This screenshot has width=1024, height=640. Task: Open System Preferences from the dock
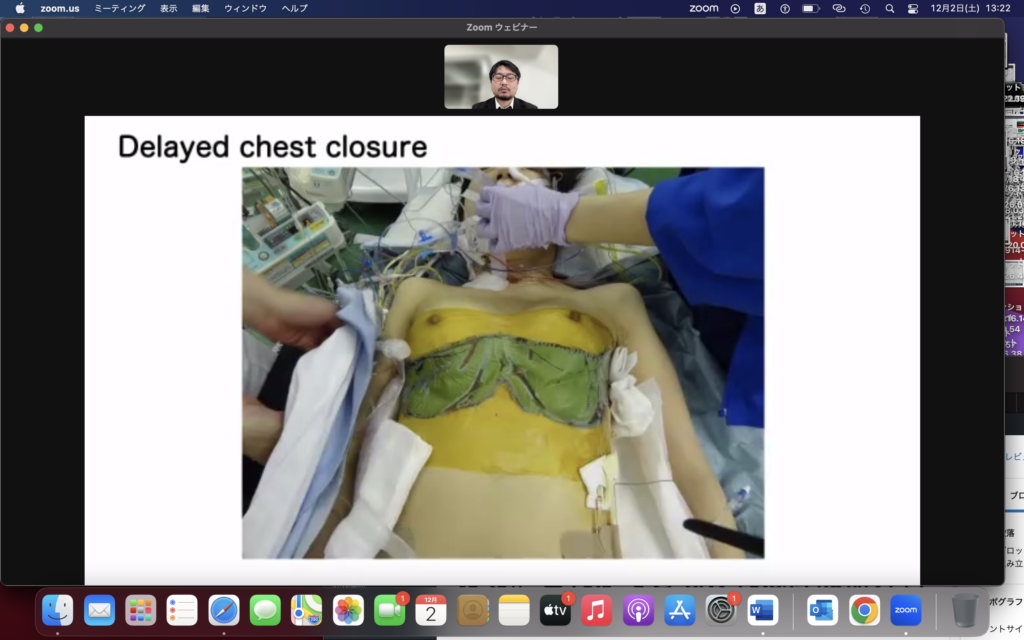tap(720, 609)
